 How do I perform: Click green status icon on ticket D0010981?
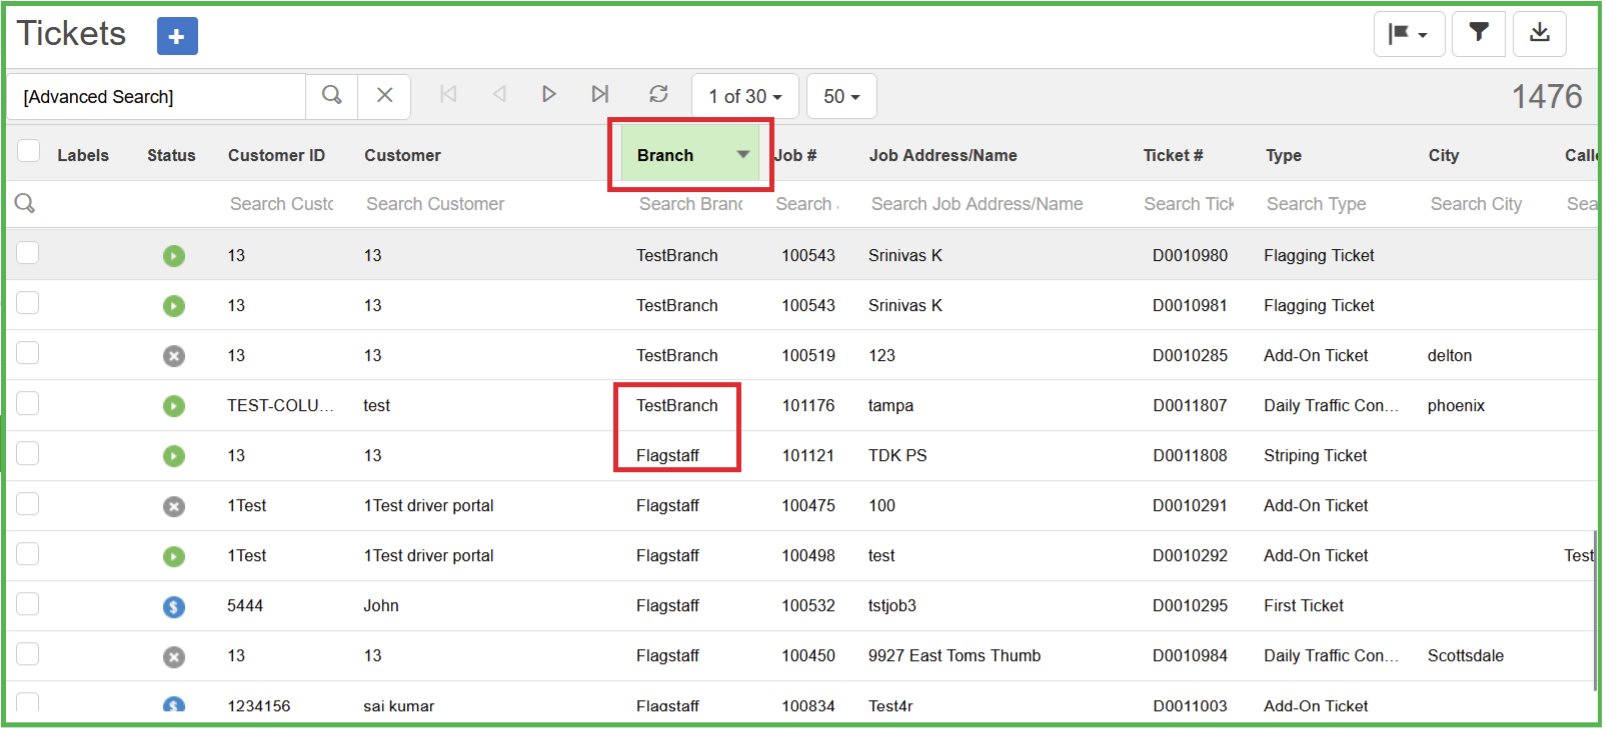(x=174, y=306)
